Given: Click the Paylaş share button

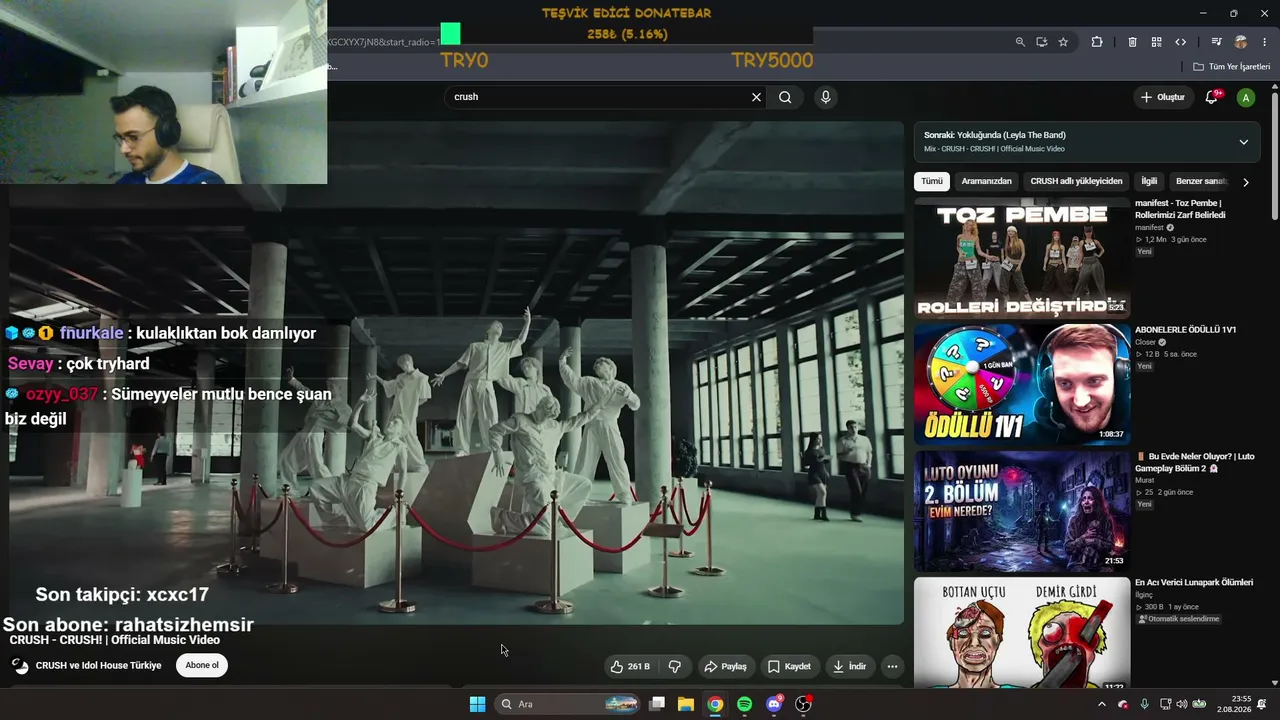Looking at the screenshot, I should (x=725, y=666).
